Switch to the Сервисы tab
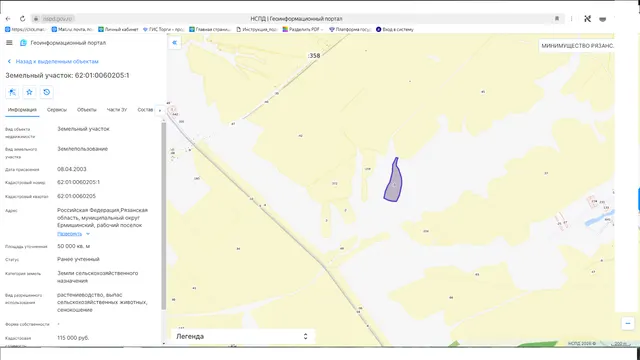Viewport: 640px width, 360px height. [57, 110]
